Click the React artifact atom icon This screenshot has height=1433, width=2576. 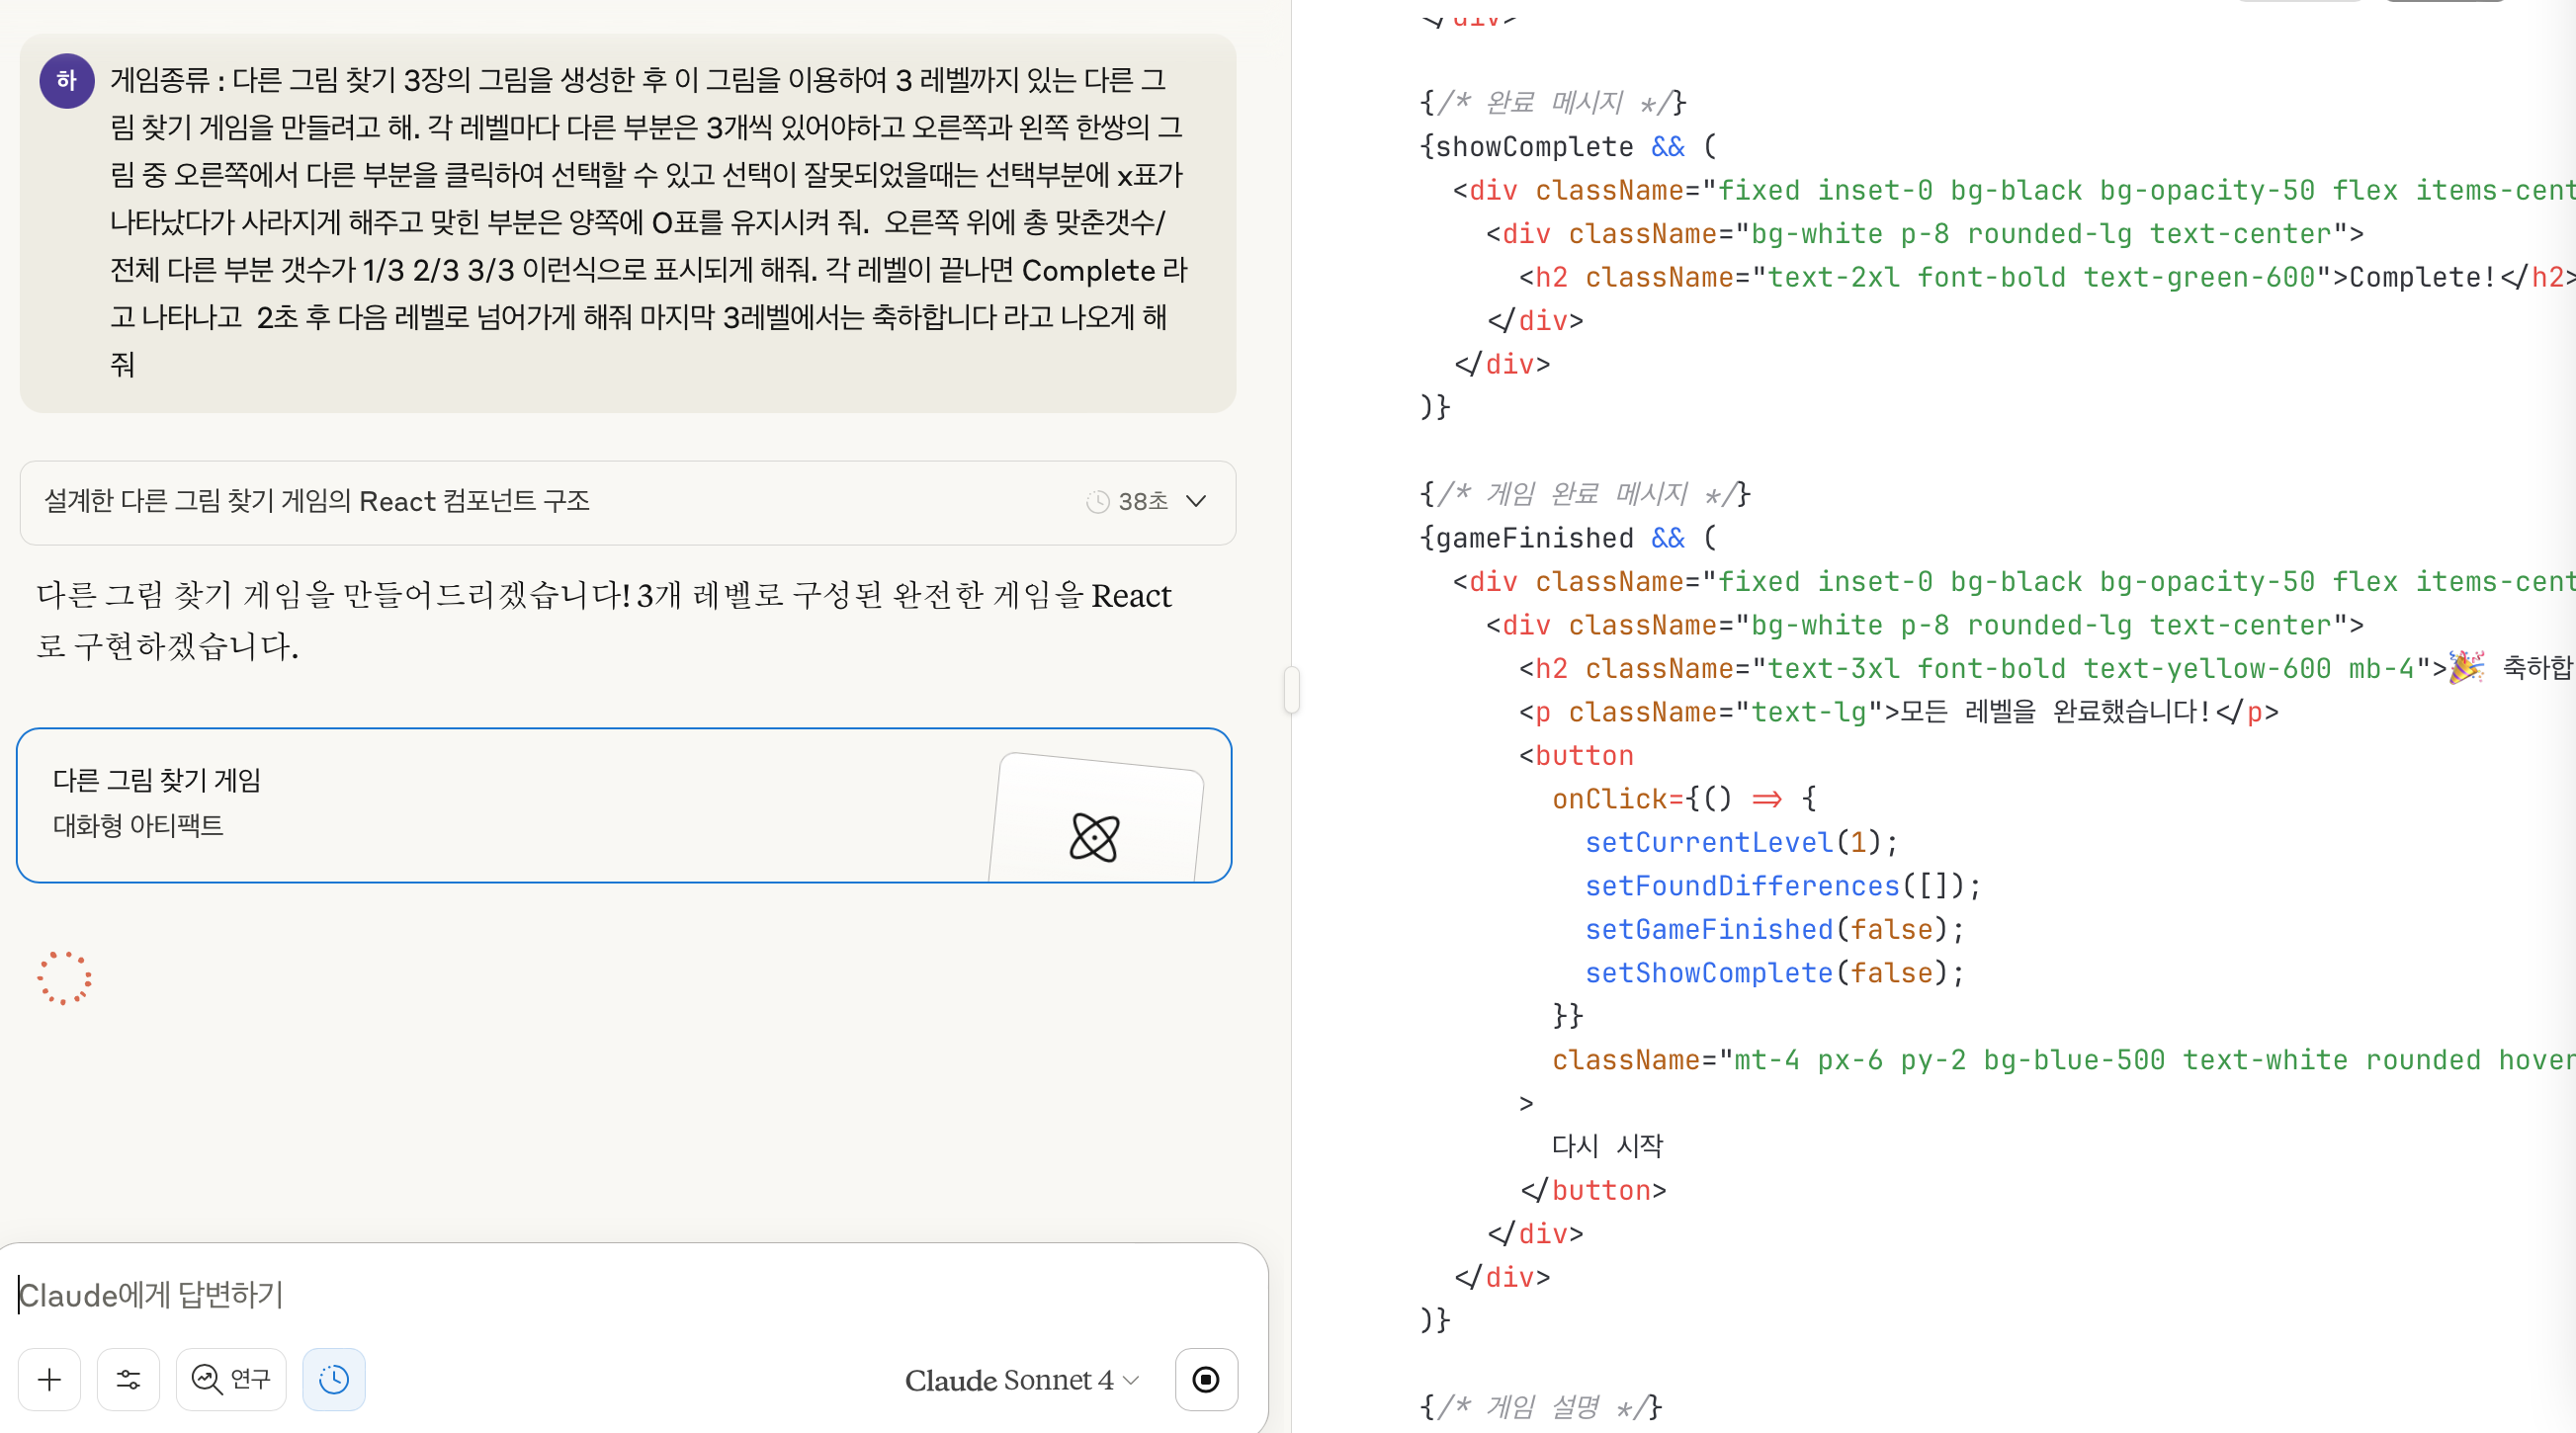coord(1094,837)
